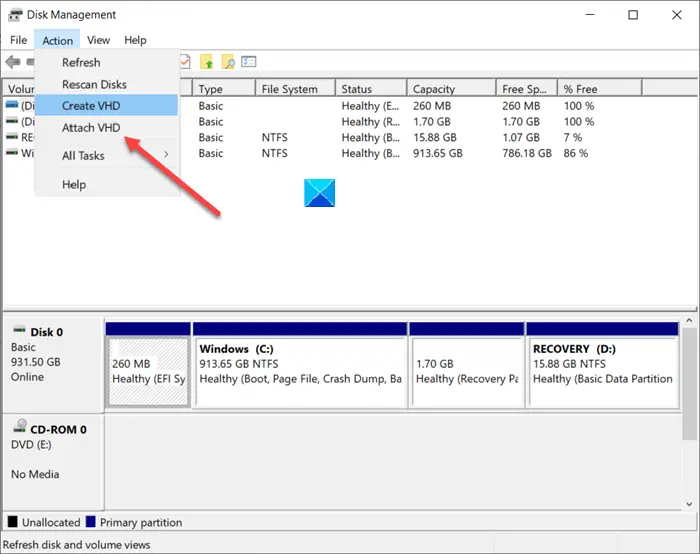The image size is (700, 554).
Task: Click the 1.07 GB free space cell
Action: click(x=521, y=137)
